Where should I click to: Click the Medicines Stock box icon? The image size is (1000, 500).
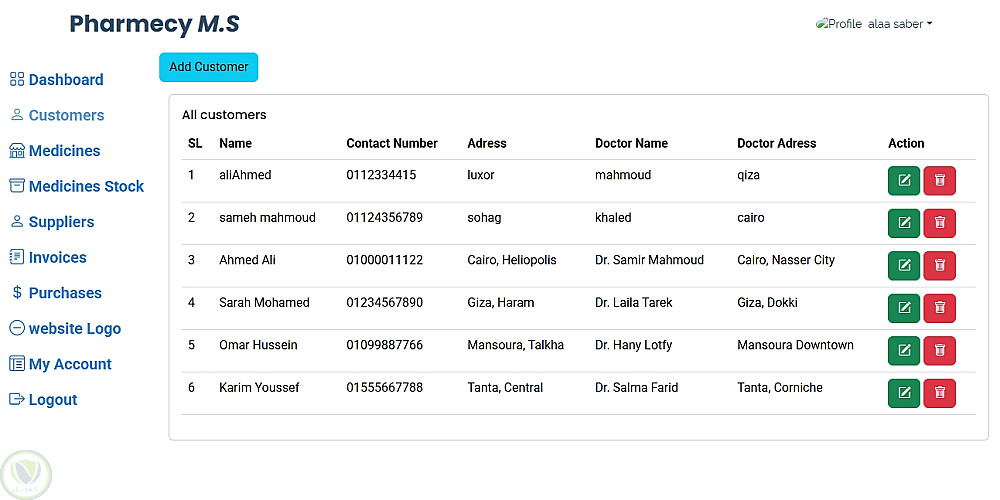click(x=17, y=186)
